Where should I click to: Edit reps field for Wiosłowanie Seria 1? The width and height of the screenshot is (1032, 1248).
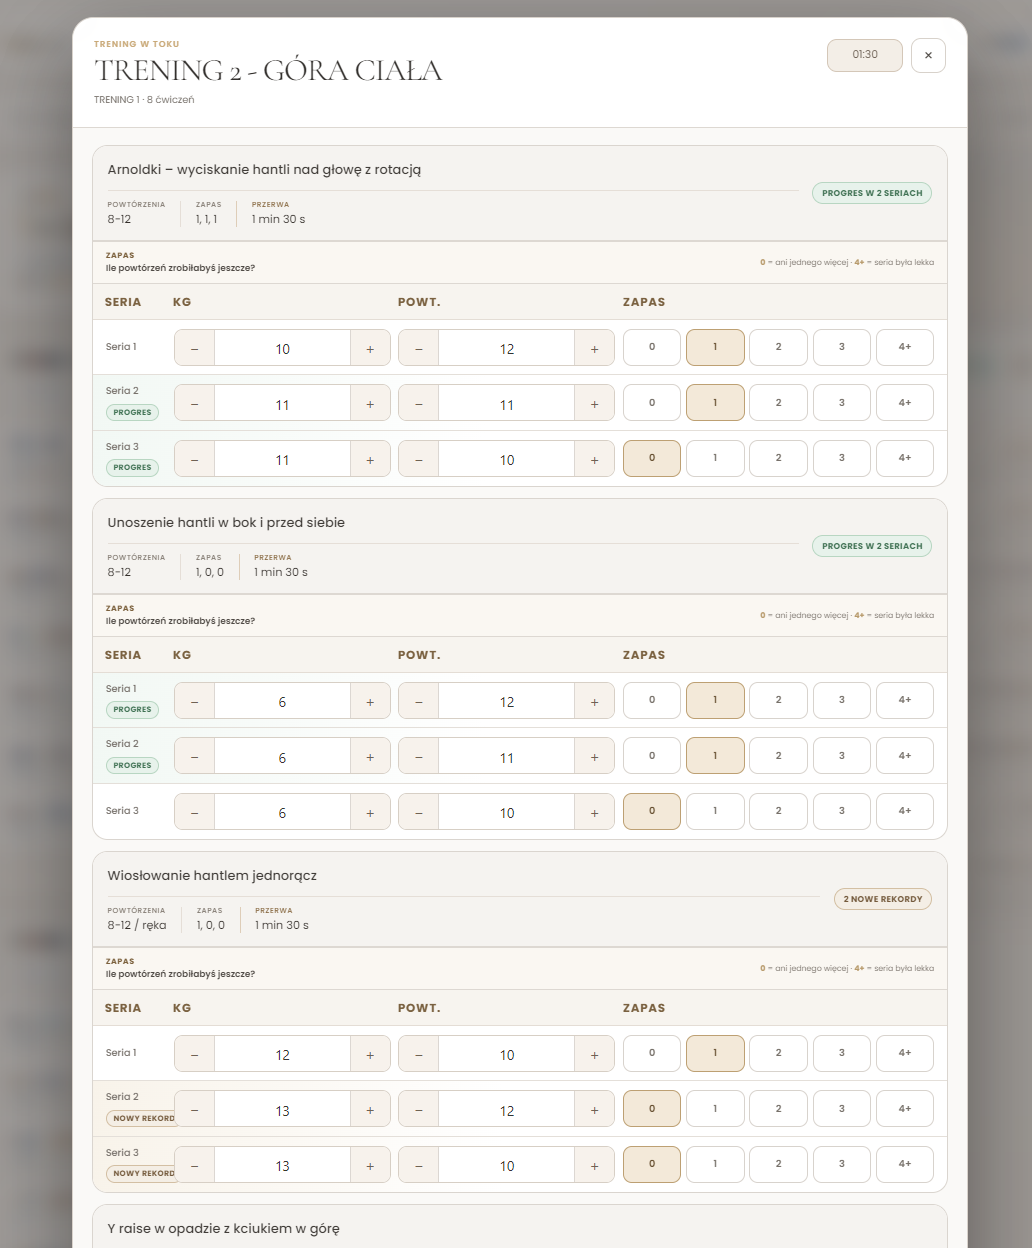[x=506, y=1054]
